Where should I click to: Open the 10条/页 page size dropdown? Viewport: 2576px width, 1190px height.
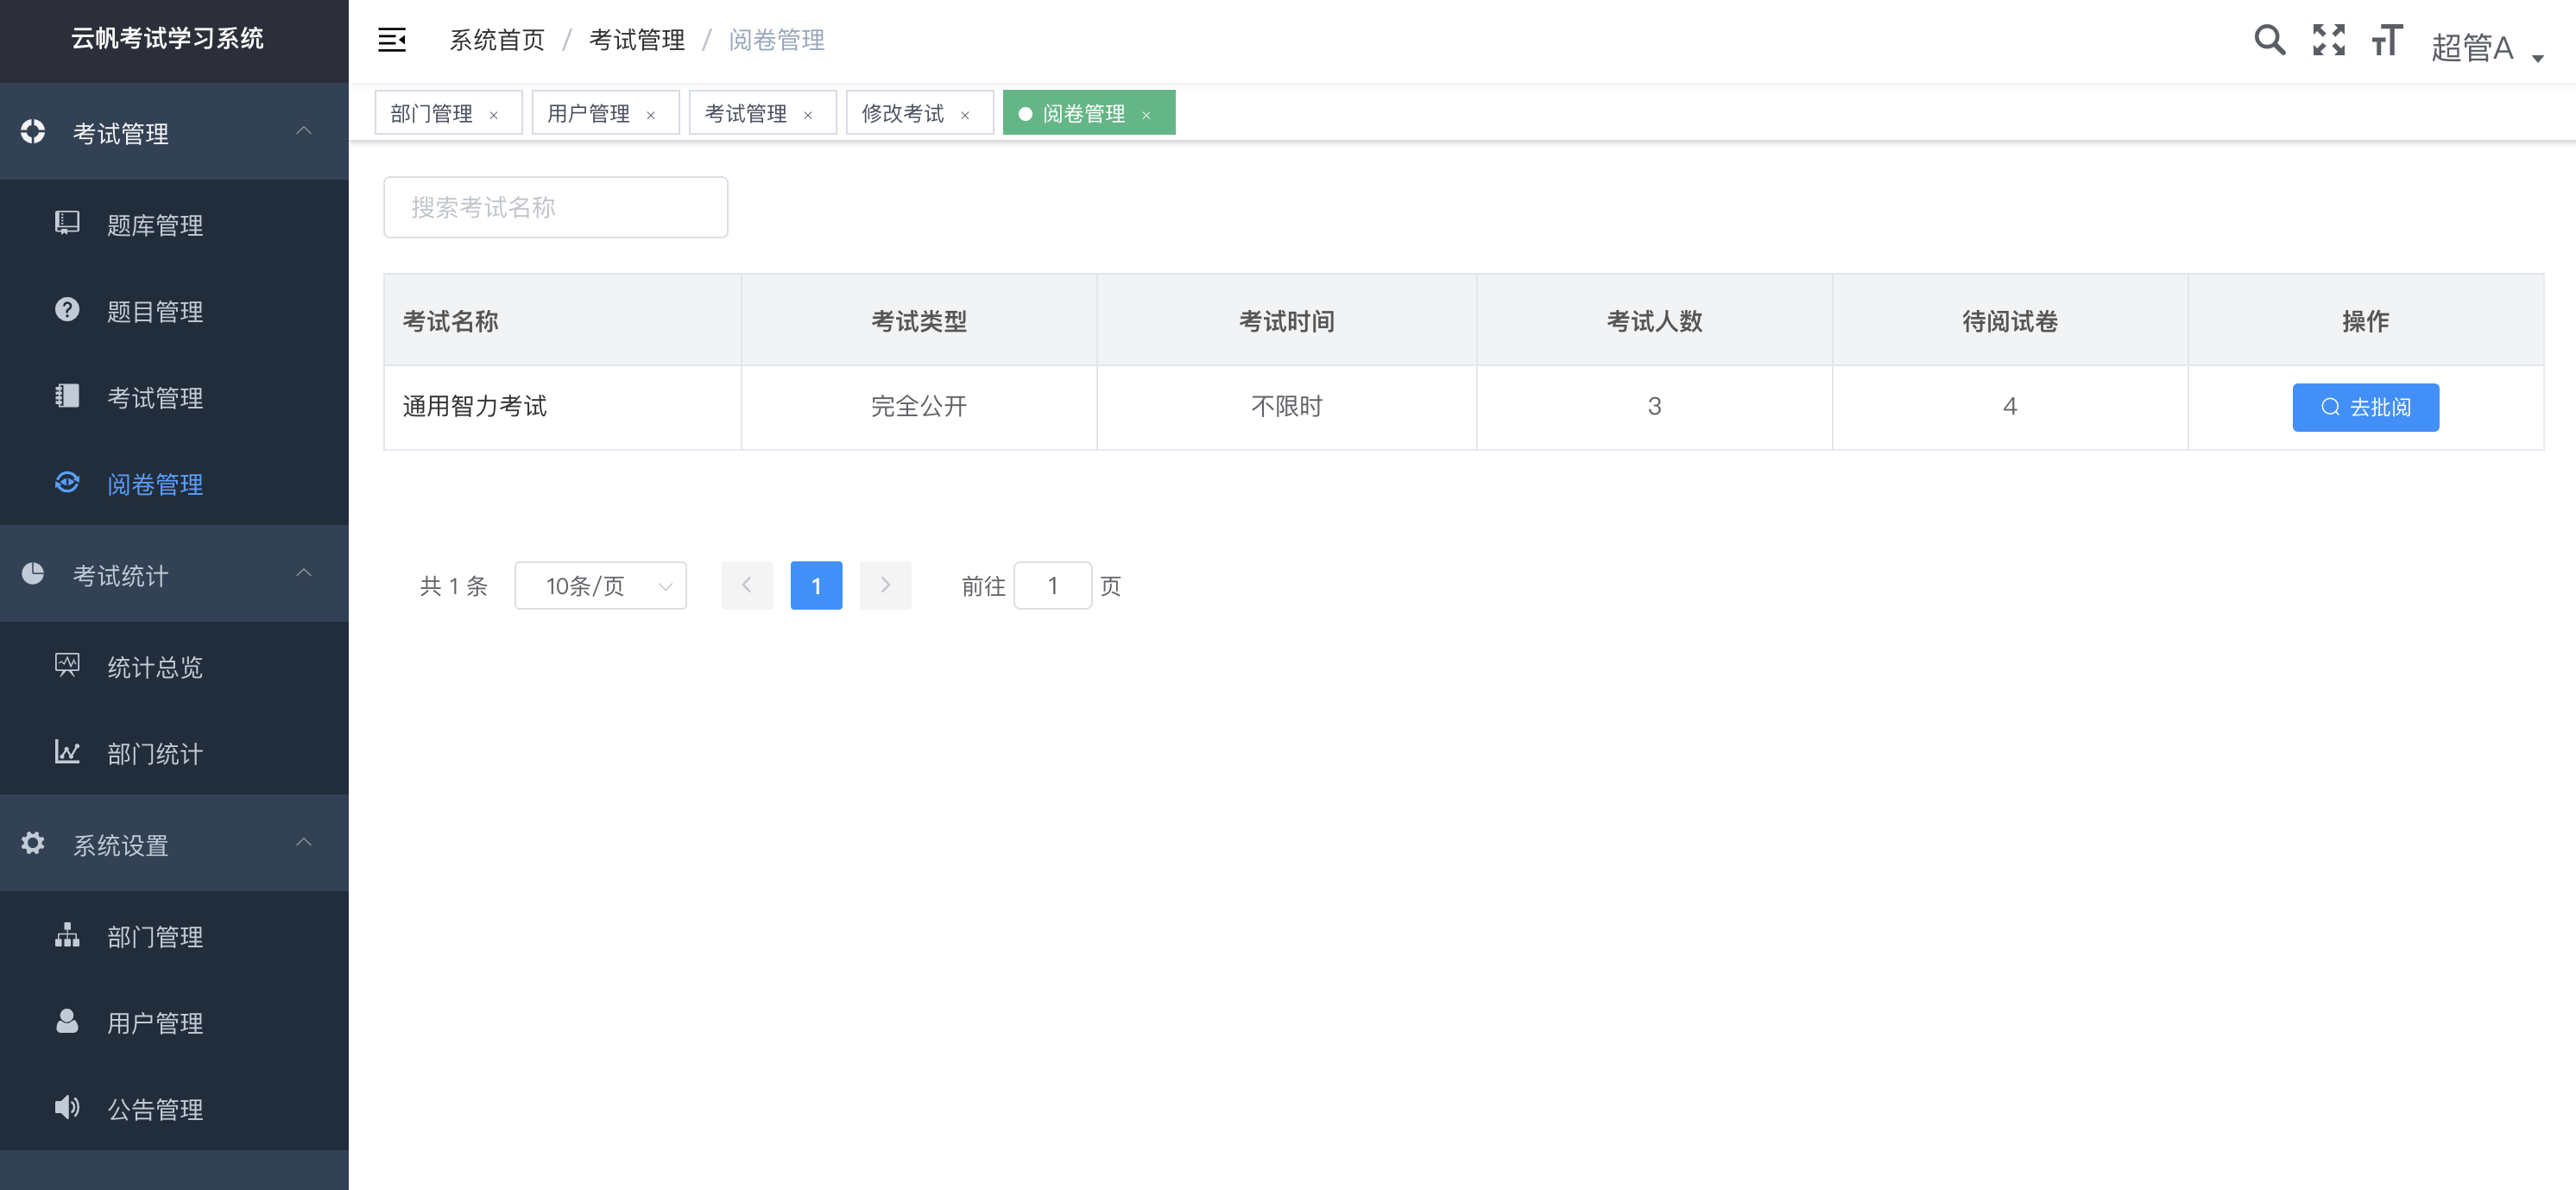pos(600,585)
